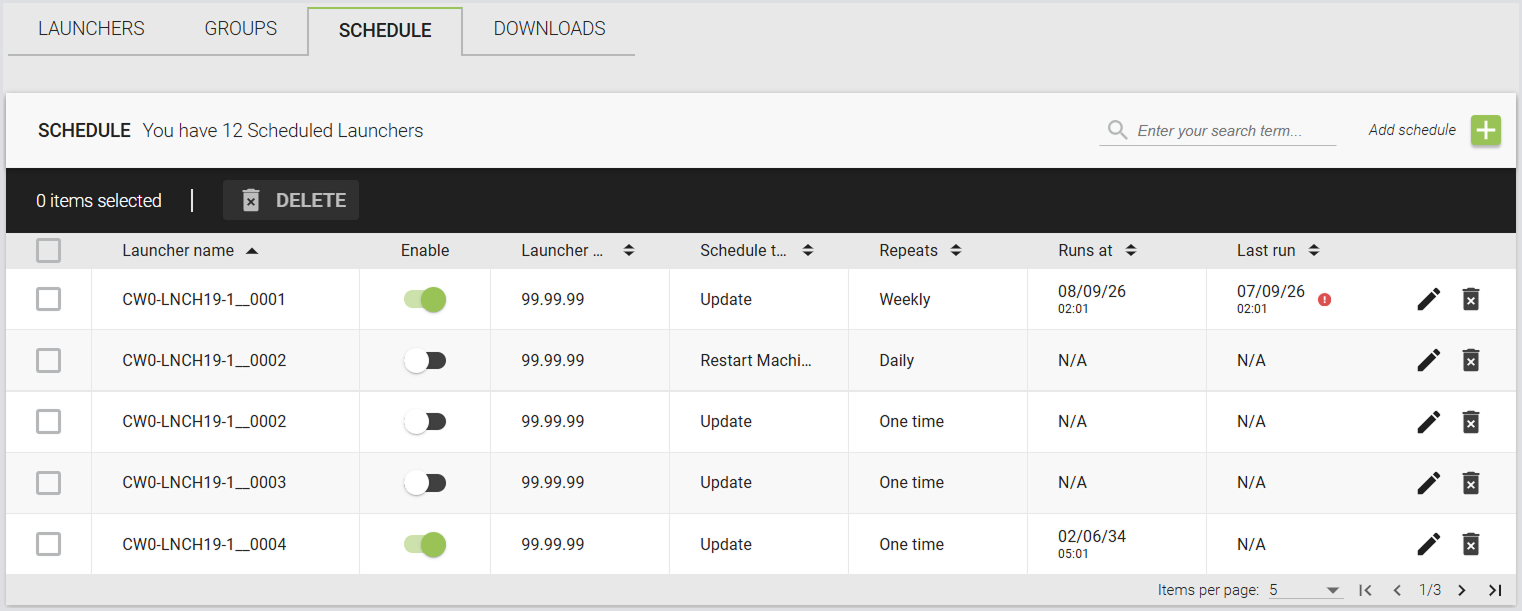Turn on the enable toggle for CW0-LNCH19-1__0003
1522x611 pixels.
[x=425, y=483]
